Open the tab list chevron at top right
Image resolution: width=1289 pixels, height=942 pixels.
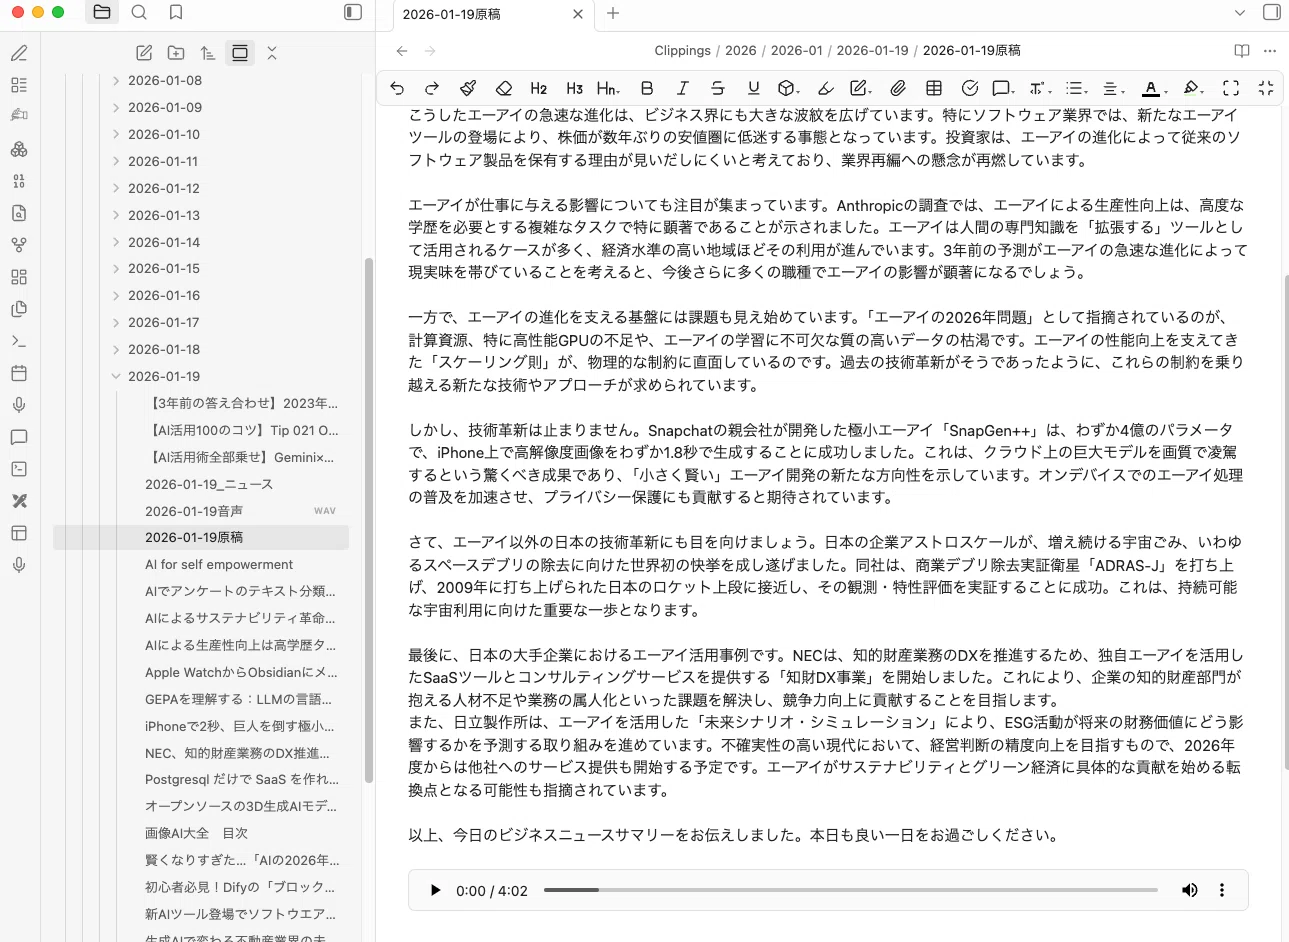[x=1240, y=13]
